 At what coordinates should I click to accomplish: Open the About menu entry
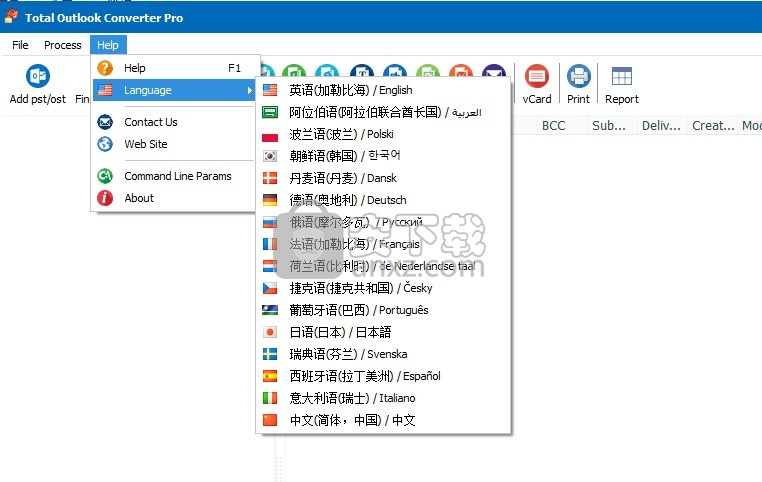click(173, 198)
